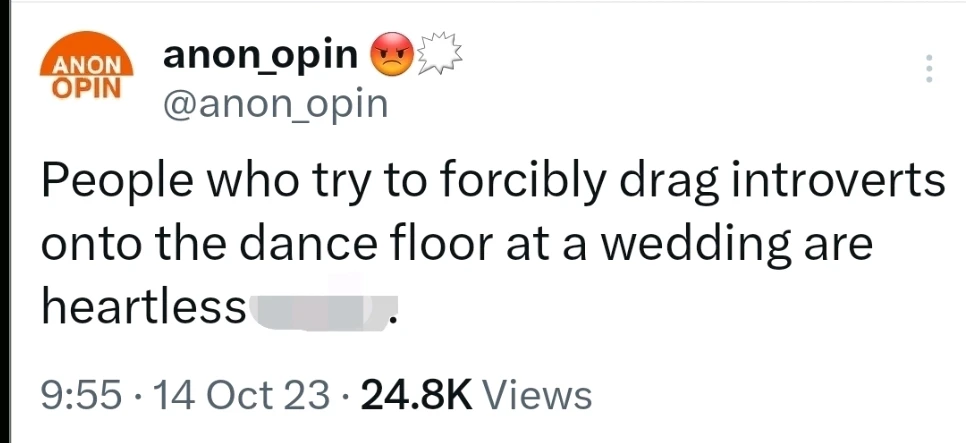Screen dimensions: 966x443
Task: Open the anon_opin display name profile
Action: pos(260,55)
